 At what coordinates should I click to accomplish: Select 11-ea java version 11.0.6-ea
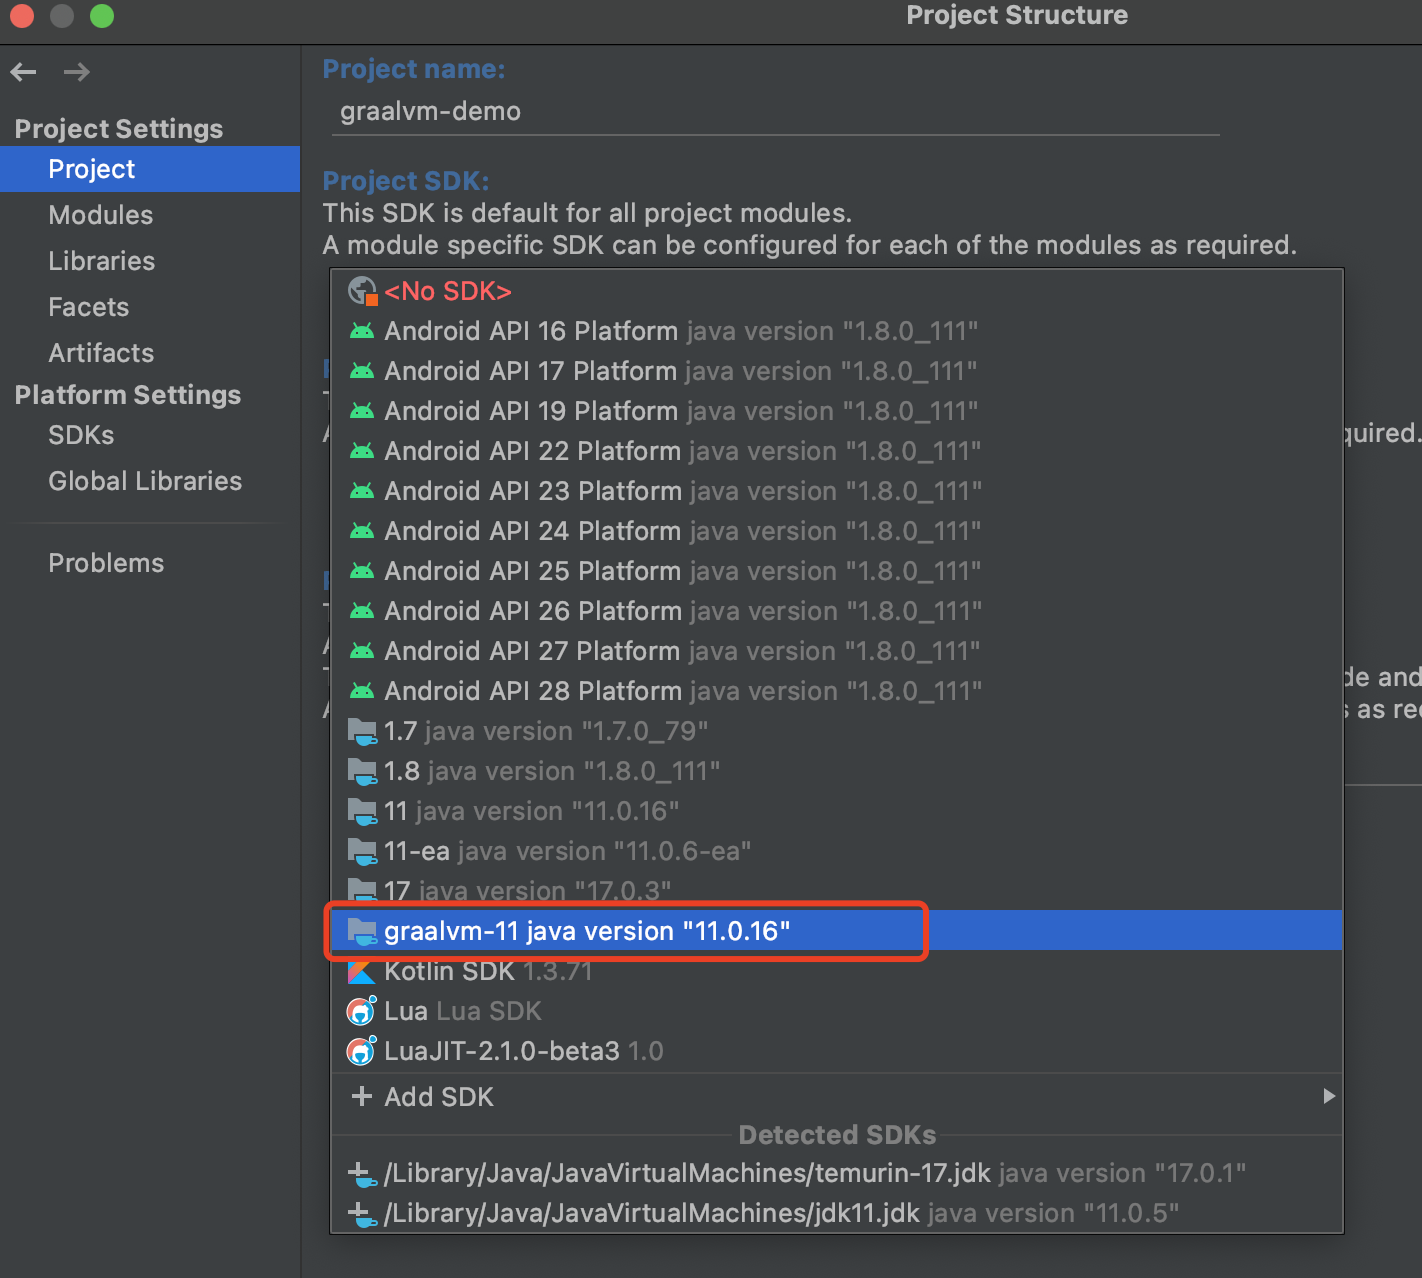836,851
